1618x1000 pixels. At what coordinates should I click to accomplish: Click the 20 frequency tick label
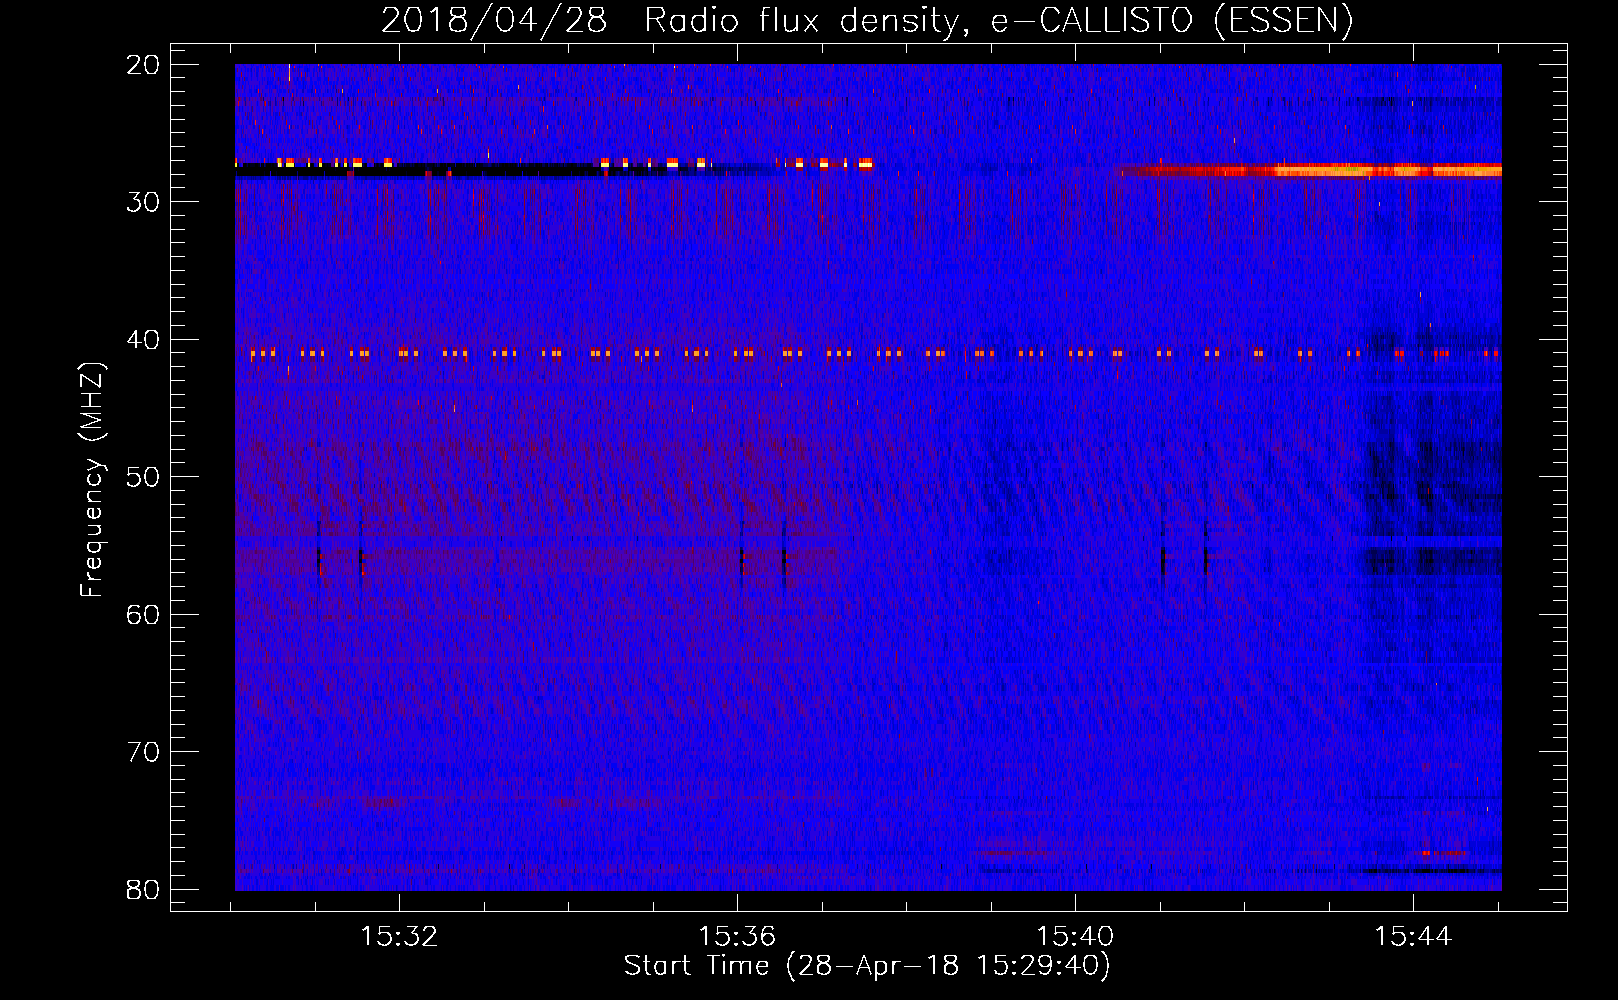click(143, 65)
